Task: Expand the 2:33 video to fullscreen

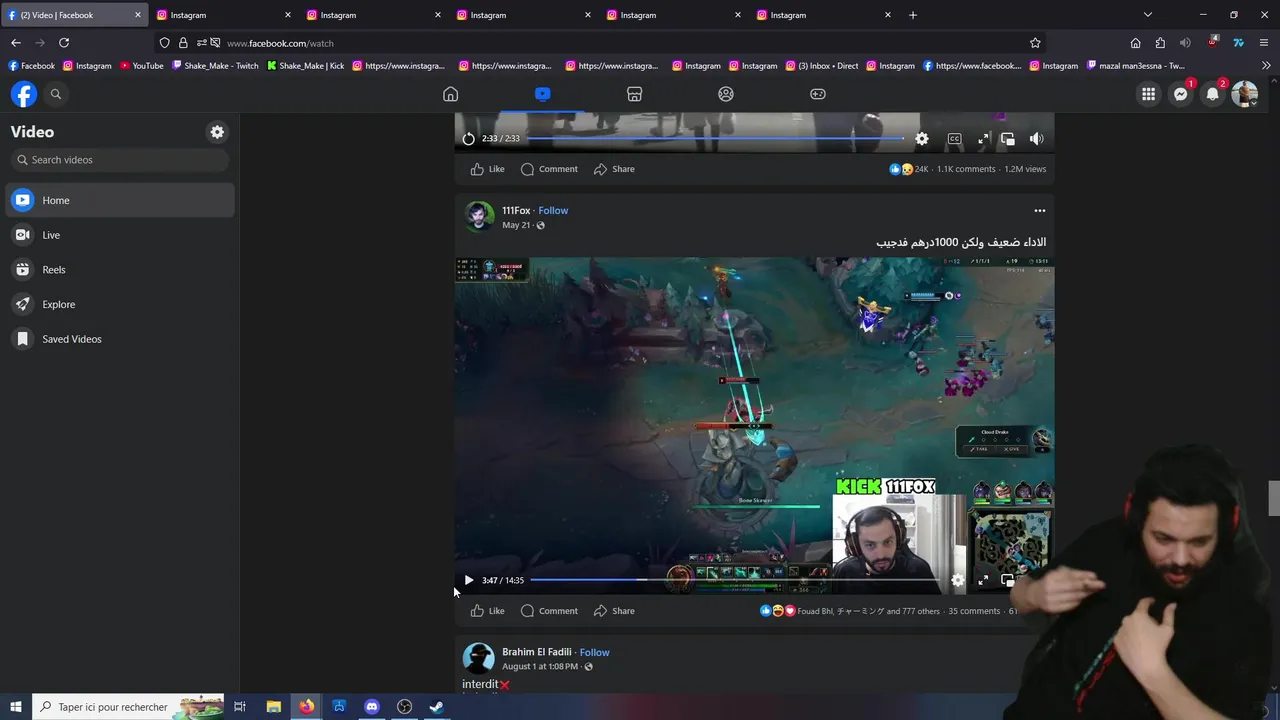Action: pos(984,139)
